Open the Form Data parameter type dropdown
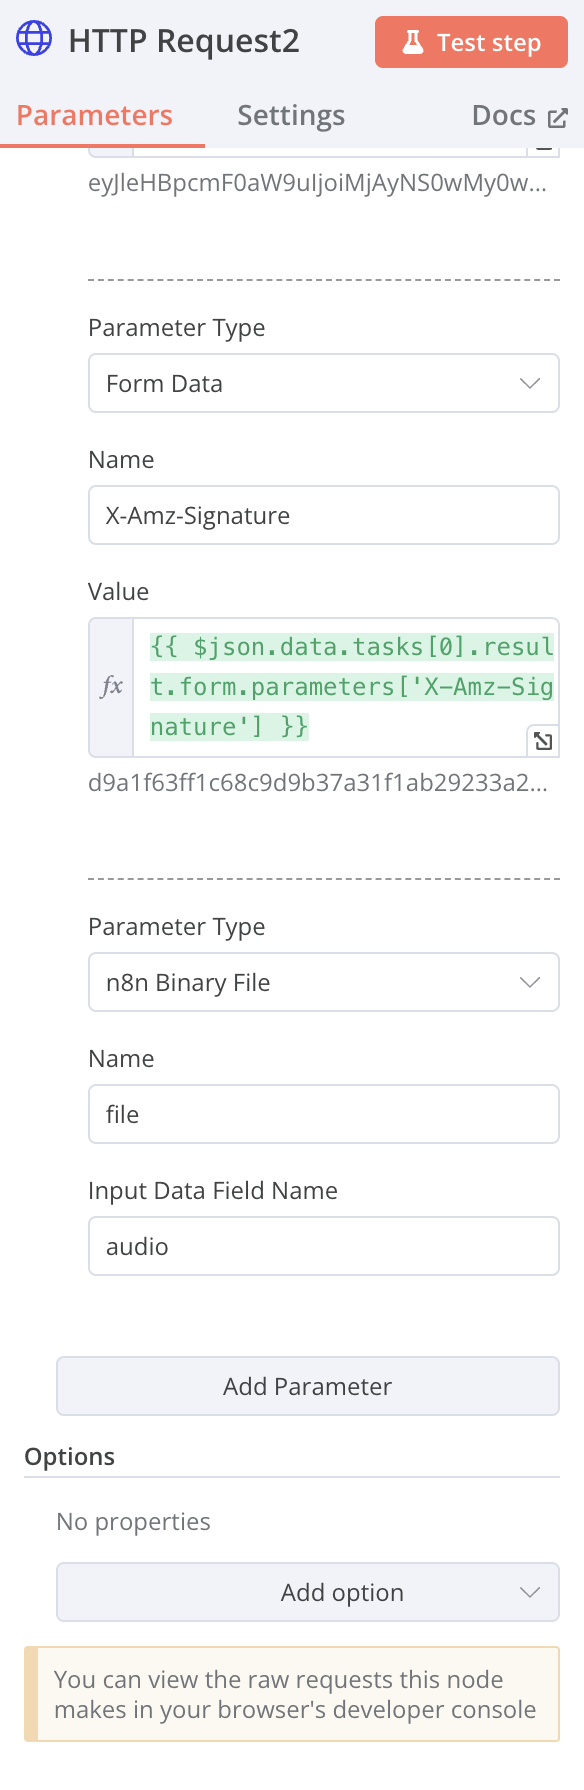Screen dimensions: 584x1790 tap(324, 383)
